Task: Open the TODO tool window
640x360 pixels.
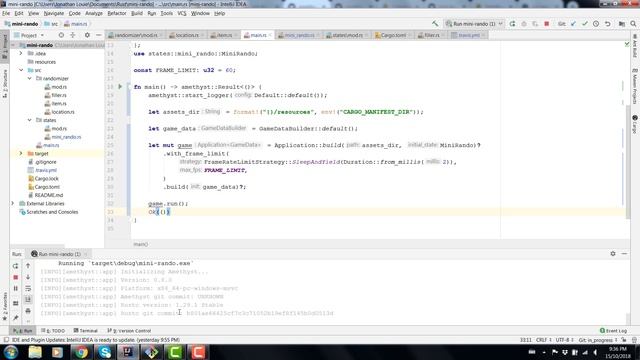Action: tap(53, 331)
